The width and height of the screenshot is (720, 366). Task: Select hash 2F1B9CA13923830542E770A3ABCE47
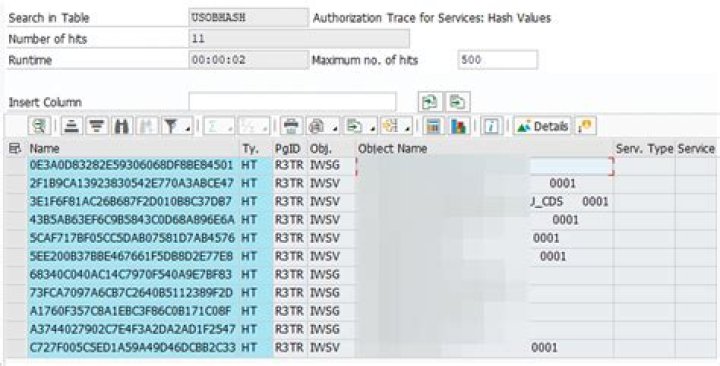click(x=132, y=184)
